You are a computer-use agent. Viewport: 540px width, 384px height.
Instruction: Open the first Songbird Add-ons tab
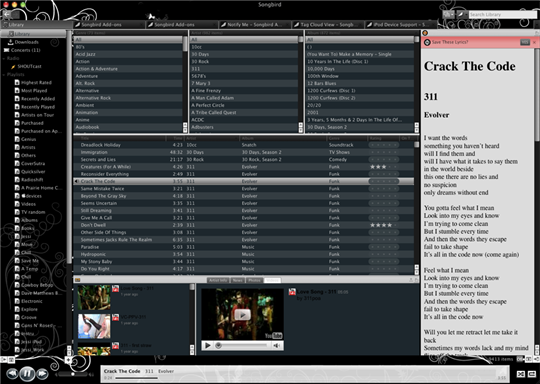coord(109,25)
